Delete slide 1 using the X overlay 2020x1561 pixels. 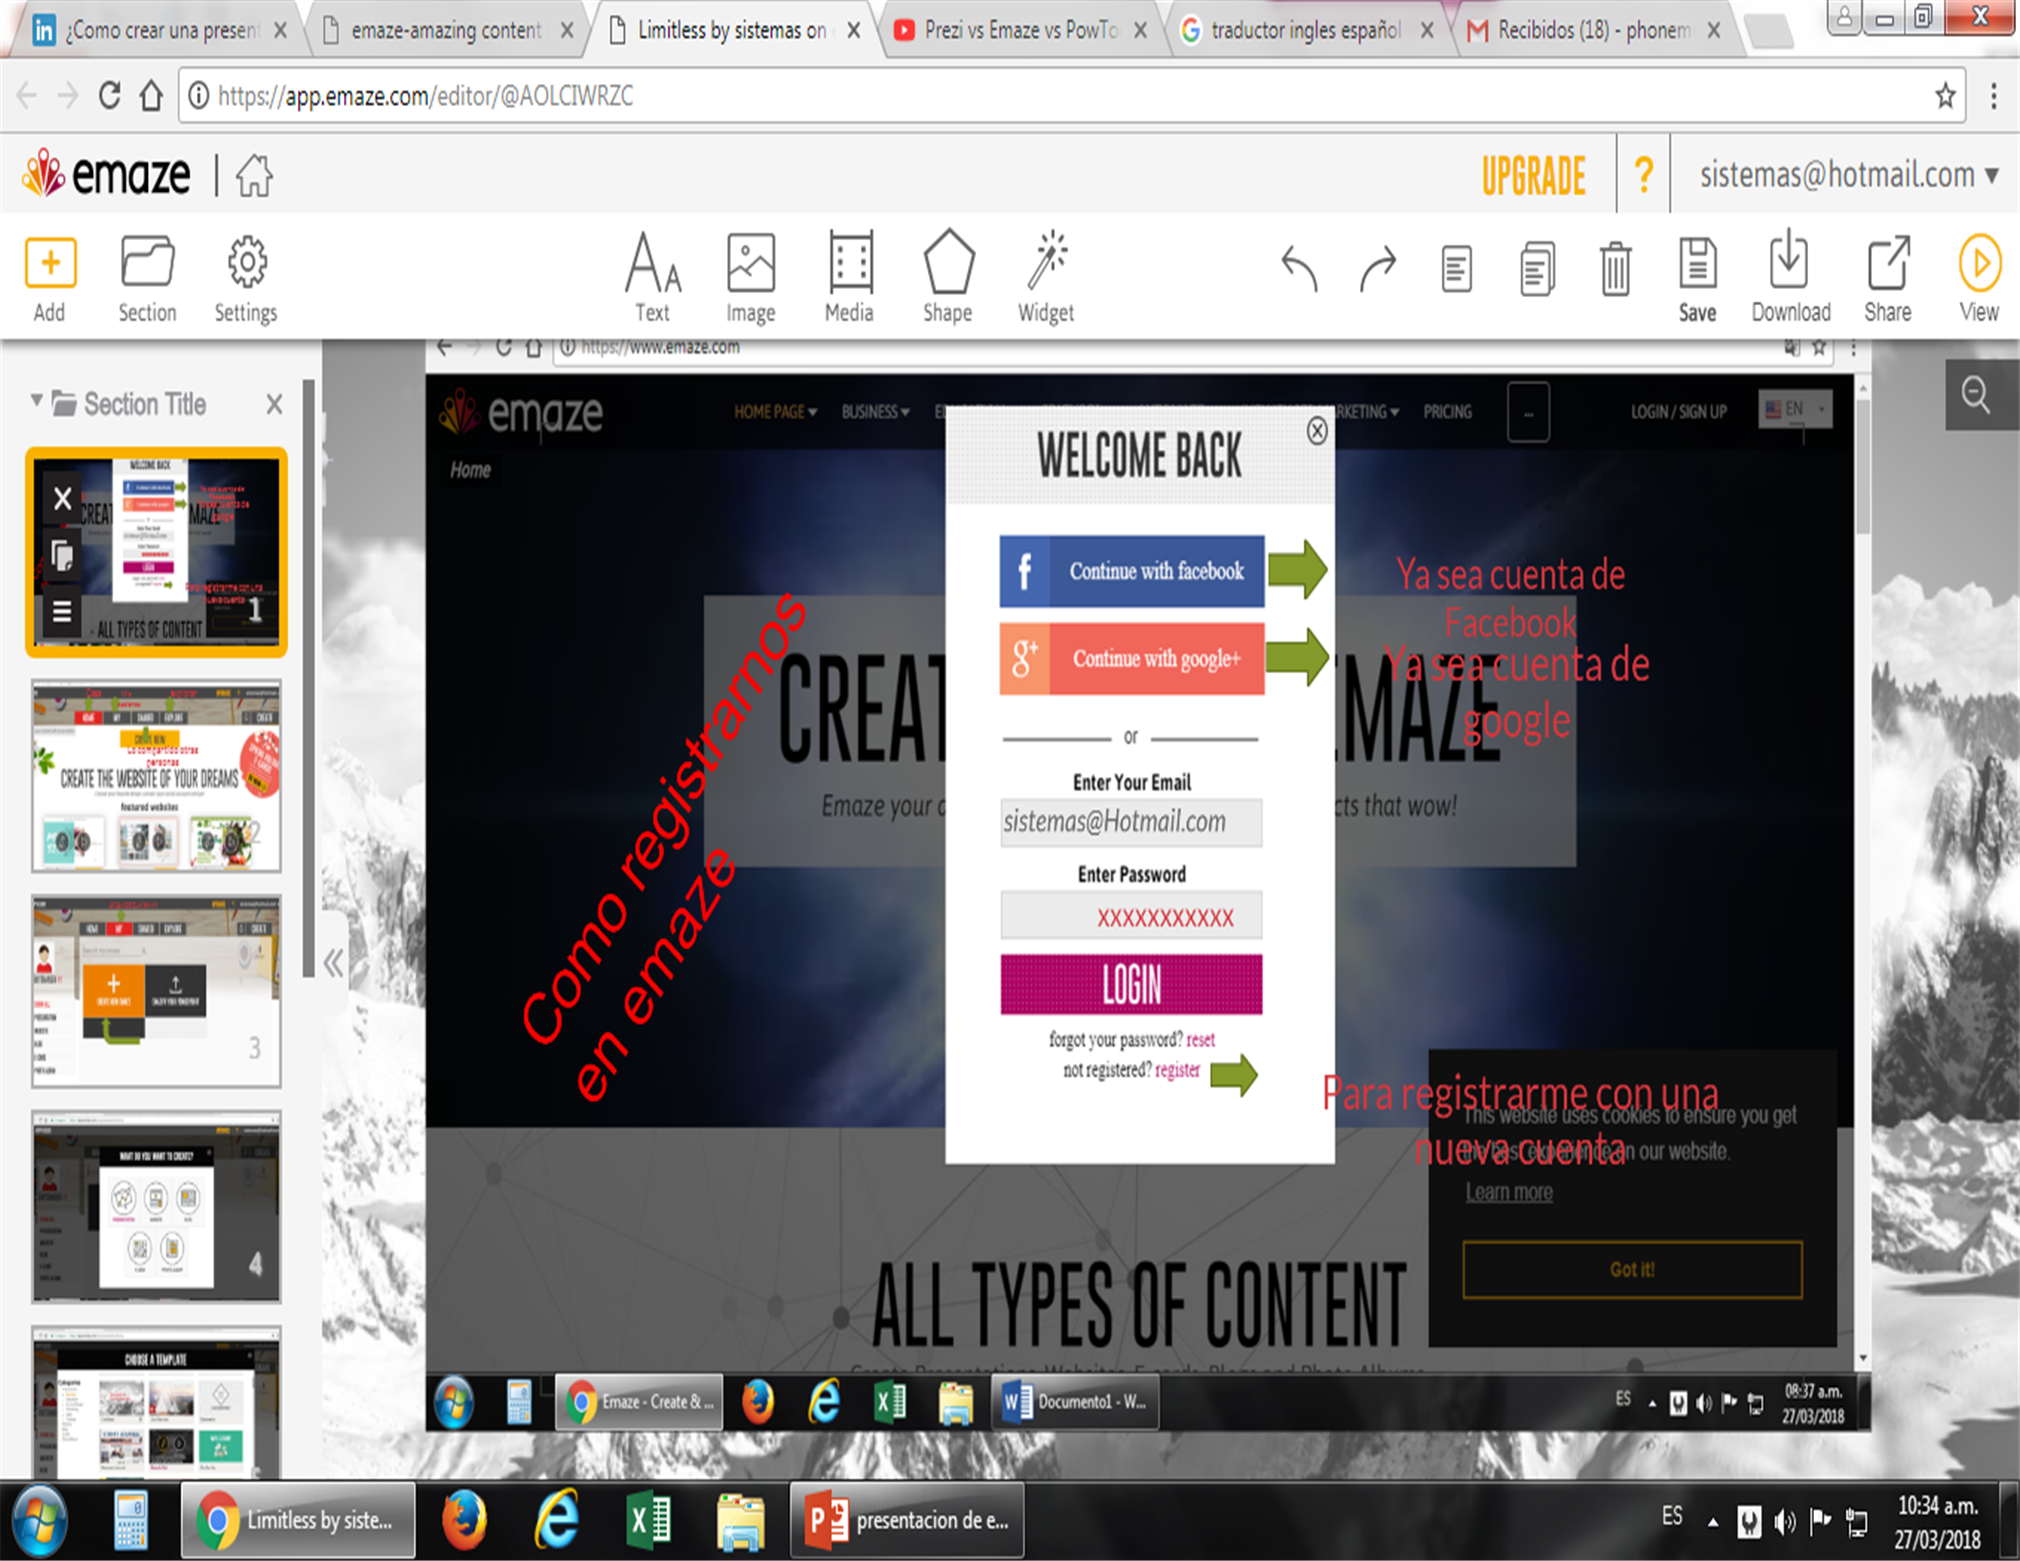pyautogui.click(x=62, y=498)
